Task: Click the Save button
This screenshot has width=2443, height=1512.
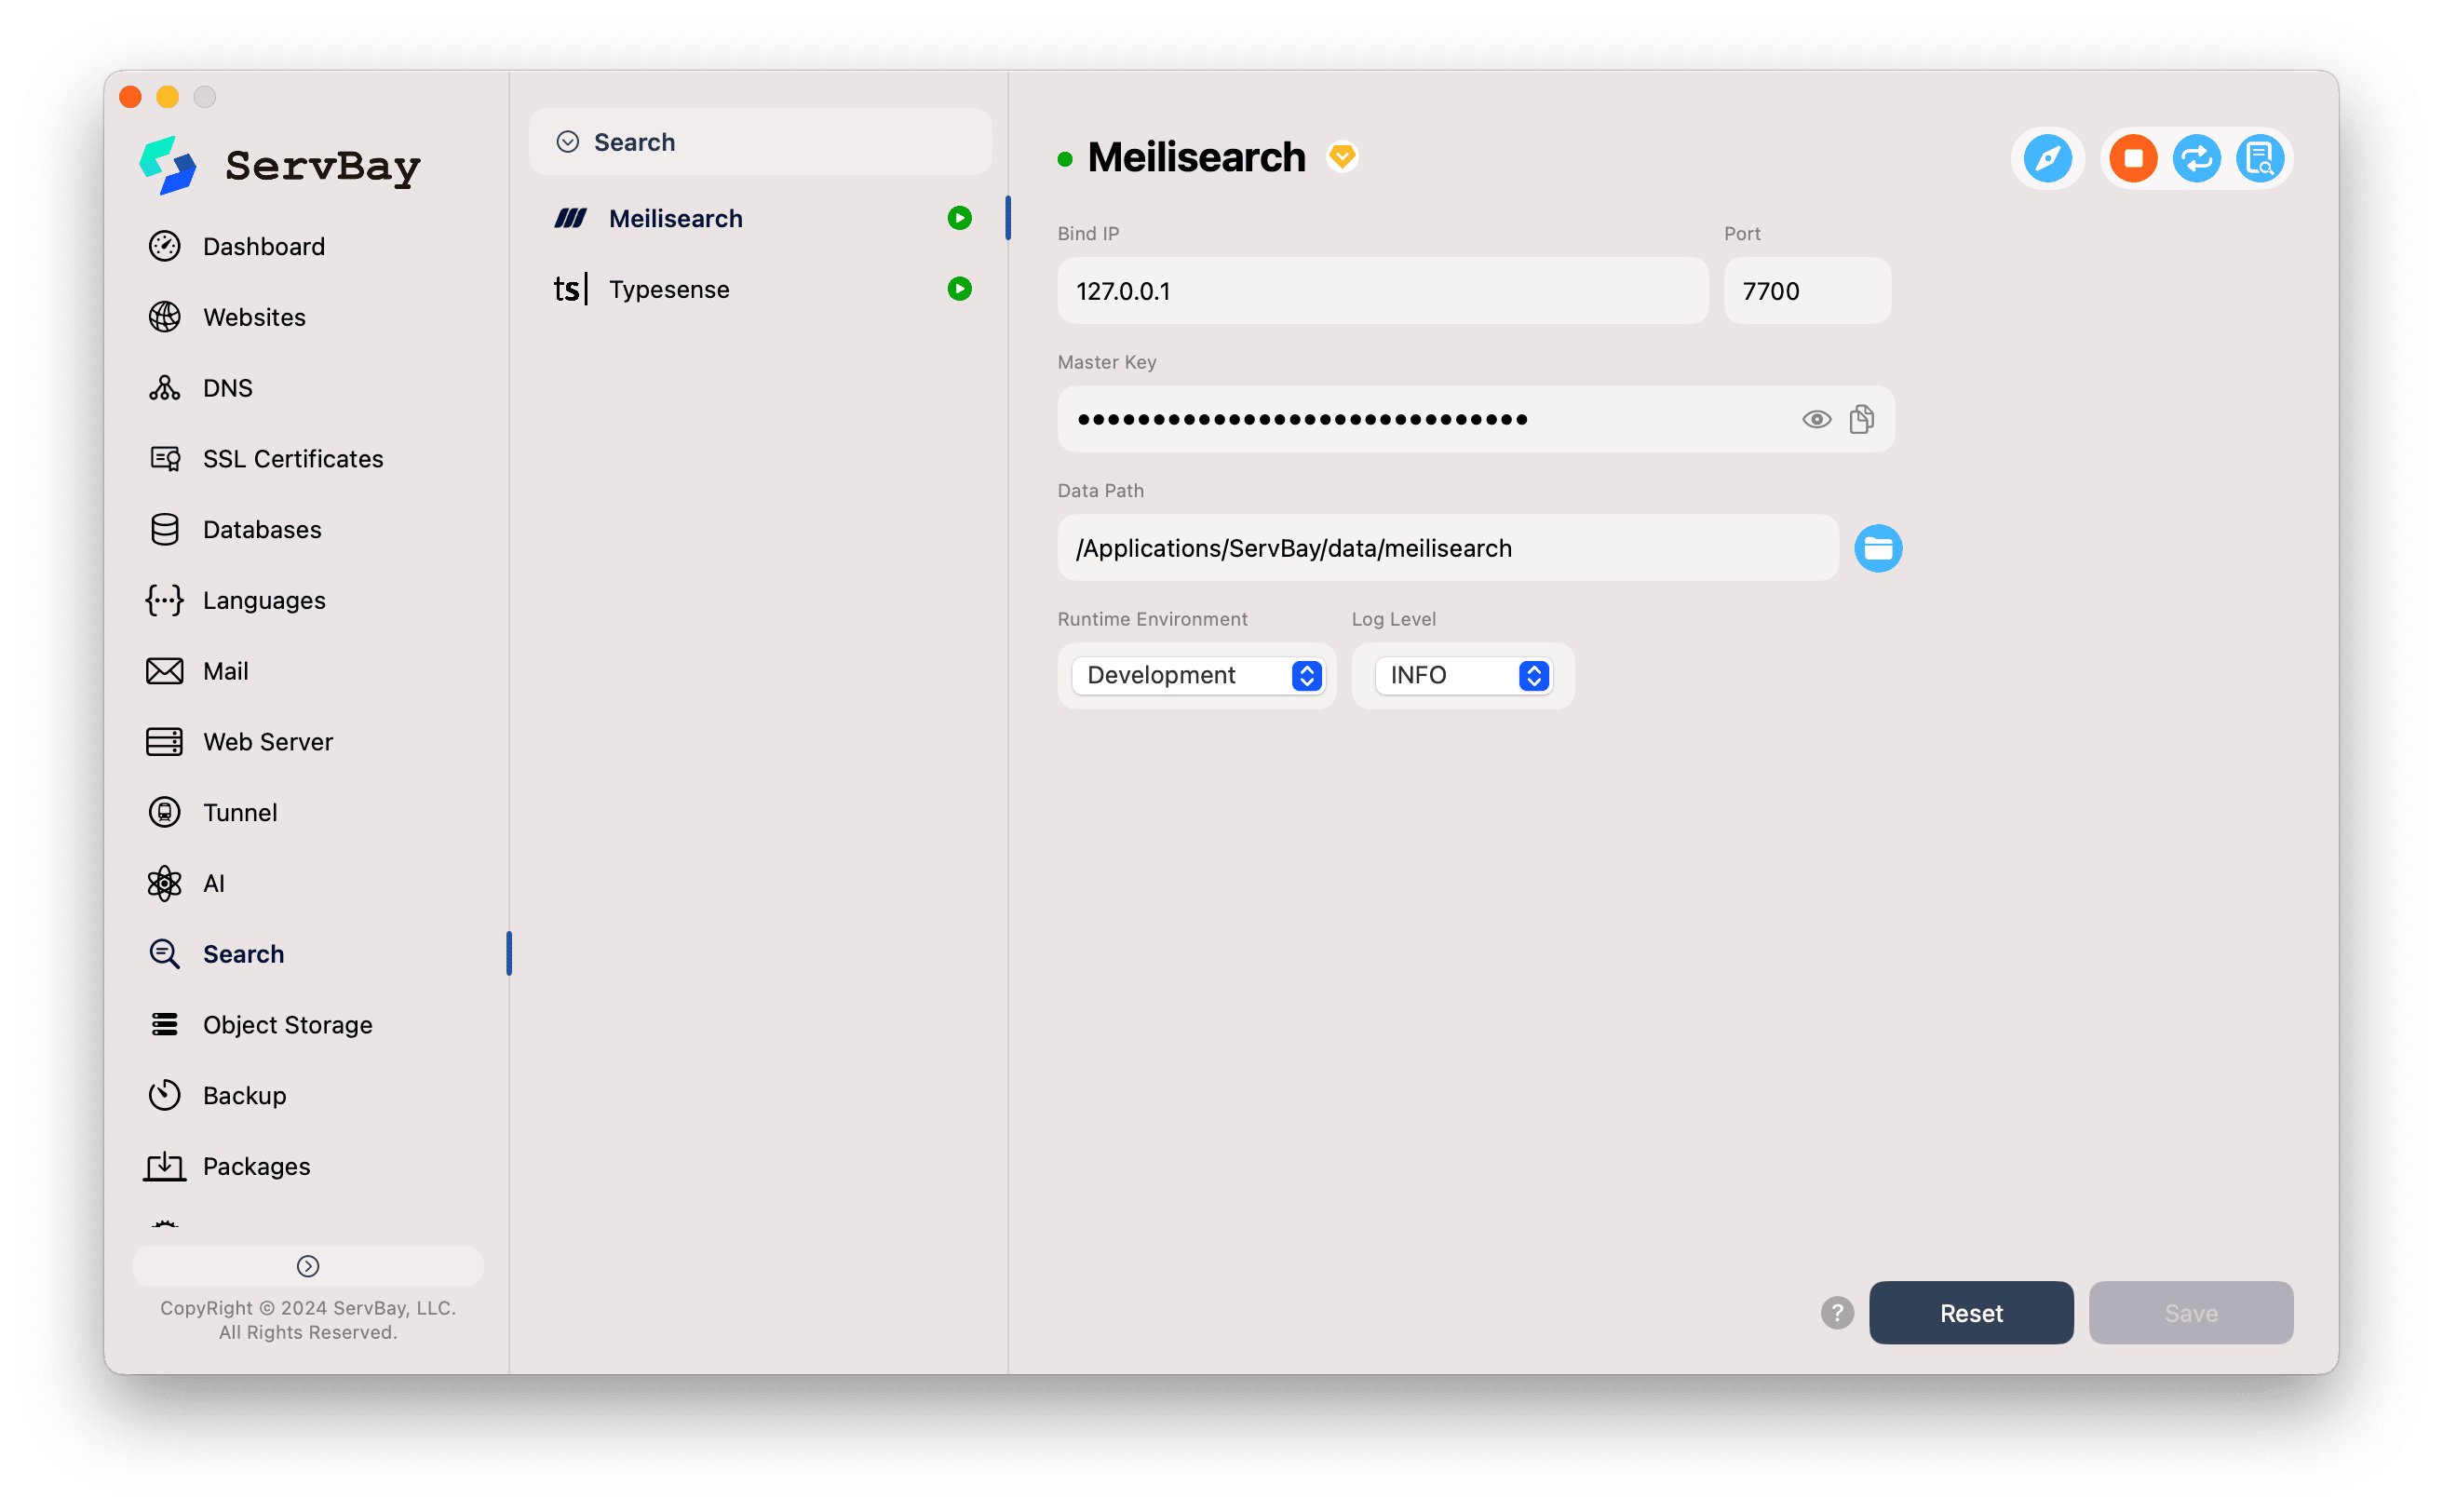Action: [2191, 1313]
